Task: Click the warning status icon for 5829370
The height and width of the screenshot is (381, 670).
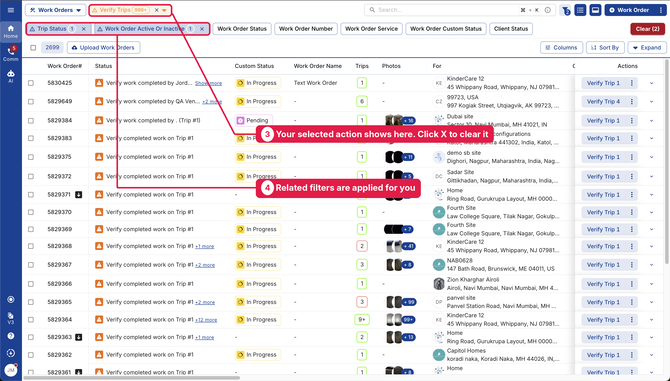Action: (x=99, y=212)
